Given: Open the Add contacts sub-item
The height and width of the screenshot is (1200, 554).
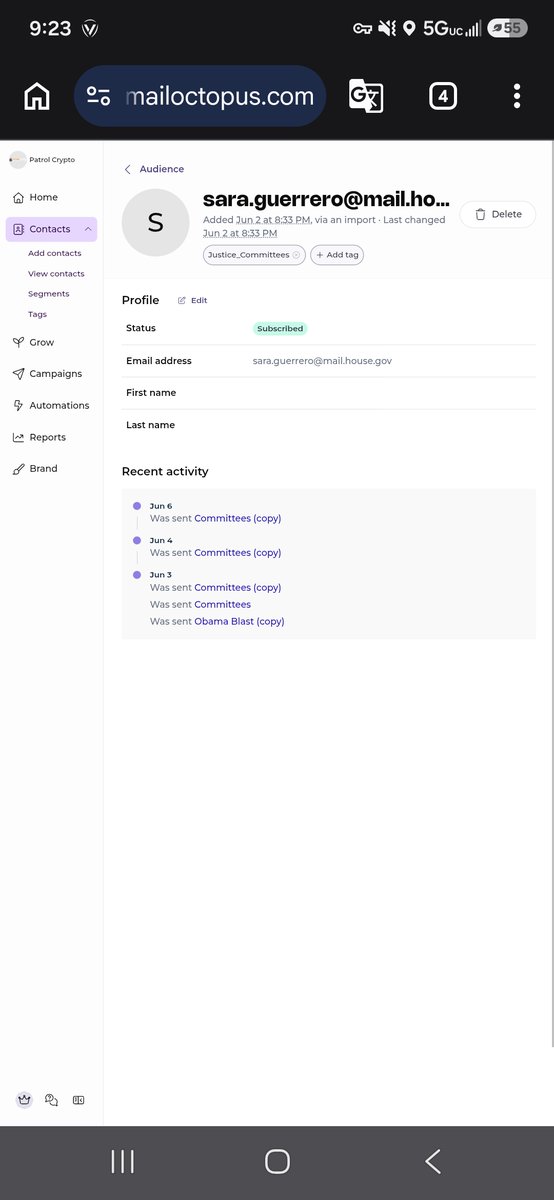Looking at the screenshot, I should 55,253.
